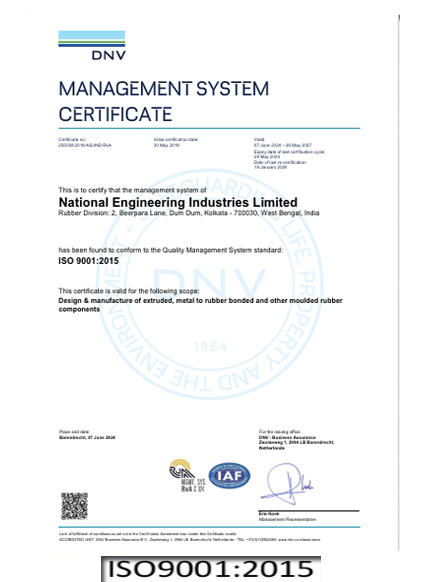This screenshot has height=582, width=427.
Task: Select 'National Engineering Industries Limited' company name
Action: tap(178, 202)
